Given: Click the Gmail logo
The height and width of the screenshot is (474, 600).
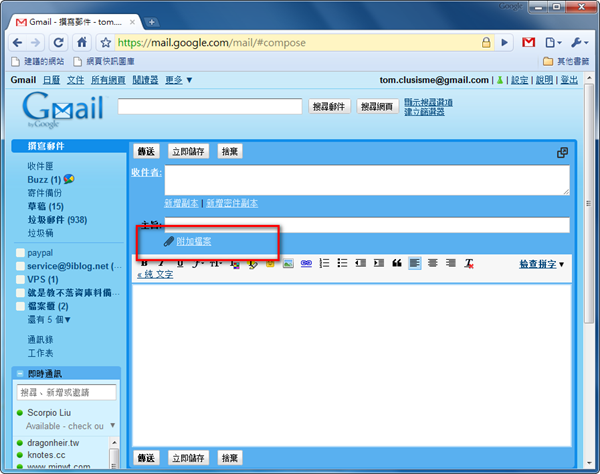Looking at the screenshot, I should coord(63,108).
